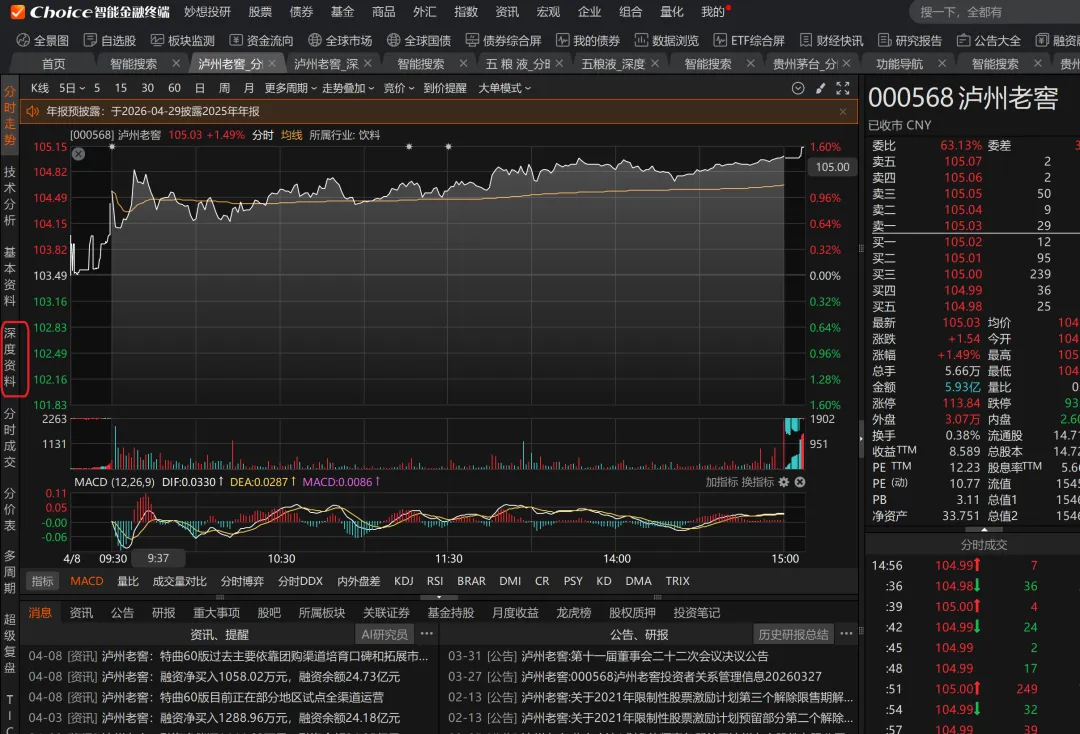Screen dimensions: 1080x734
Task: Select RSI indicator
Action: 435,581
